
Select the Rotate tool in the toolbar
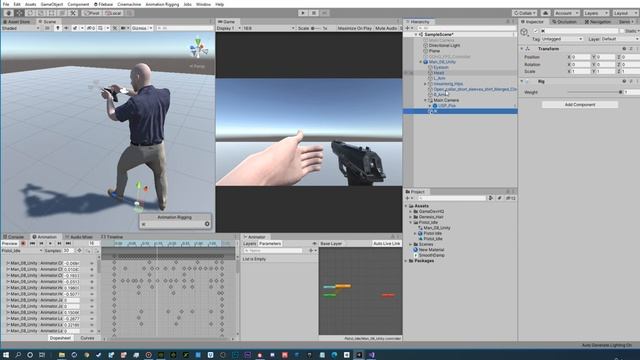click(30, 13)
